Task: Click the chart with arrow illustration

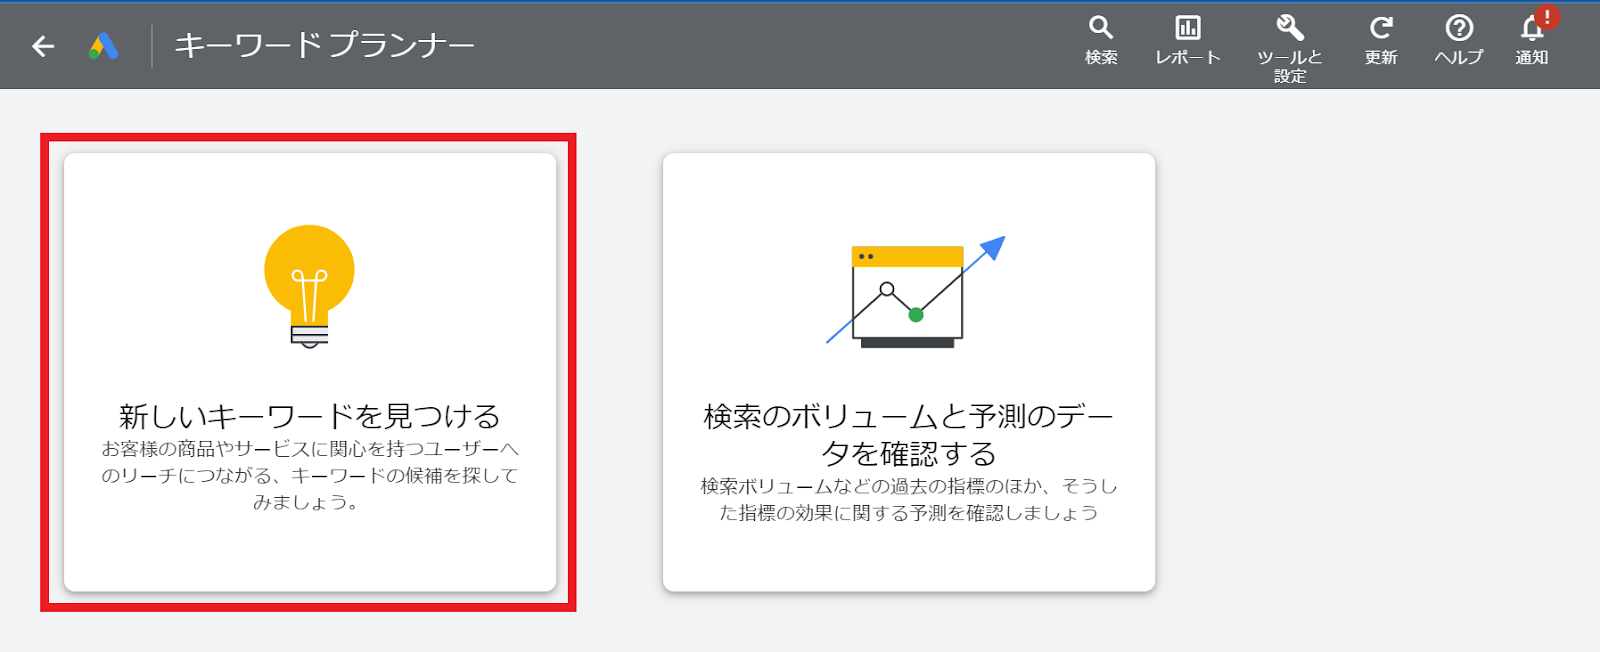Action: [x=915, y=292]
